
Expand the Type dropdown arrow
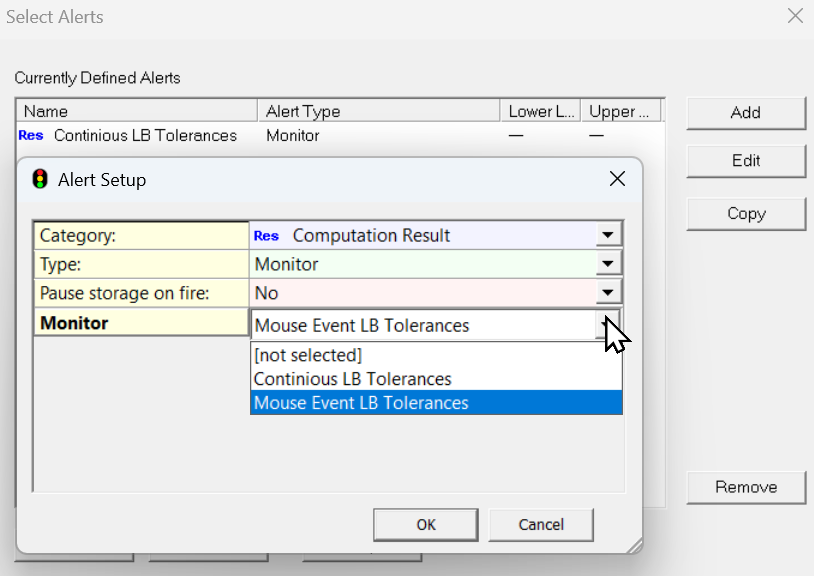click(607, 264)
